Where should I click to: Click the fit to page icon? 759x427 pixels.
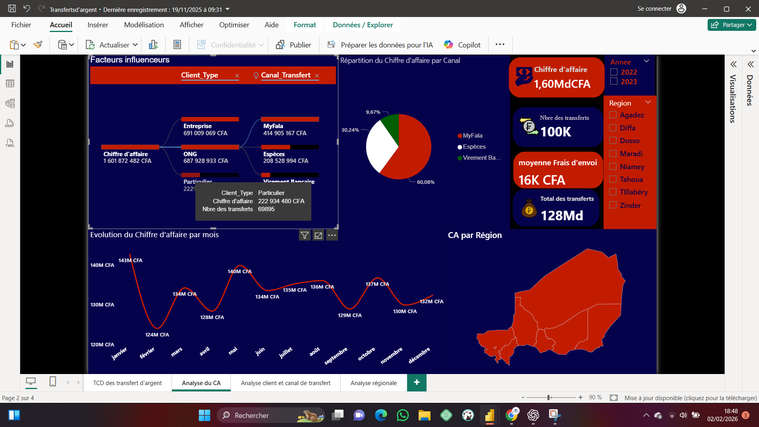click(614, 397)
